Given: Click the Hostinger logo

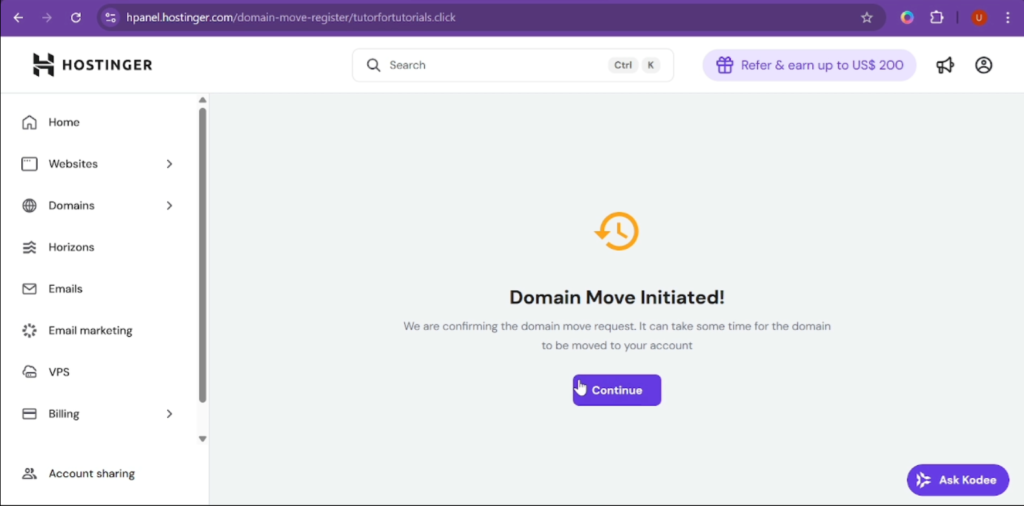Looking at the screenshot, I should click(x=92, y=65).
